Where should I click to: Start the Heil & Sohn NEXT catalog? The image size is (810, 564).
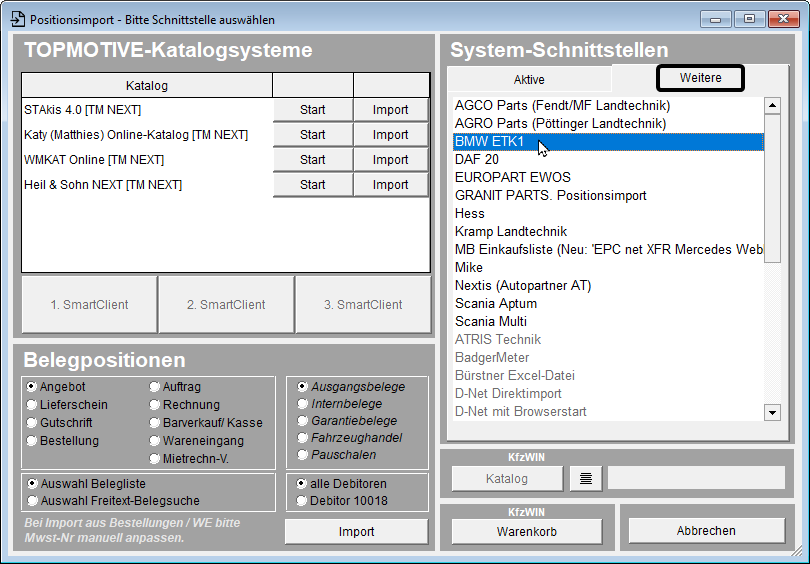pos(313,184)
